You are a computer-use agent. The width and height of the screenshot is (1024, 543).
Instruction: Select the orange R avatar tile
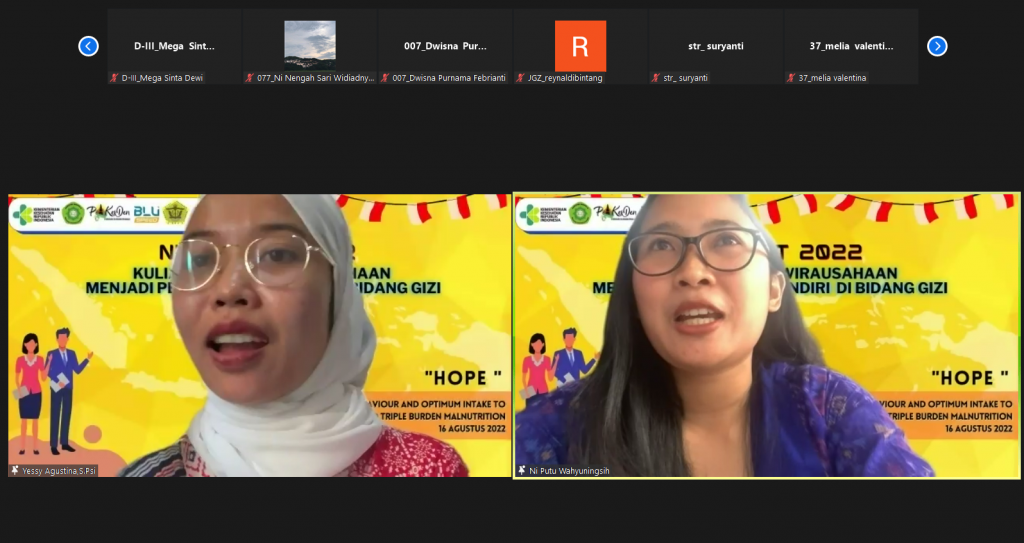pyautogui.click(x=581, y=46)
